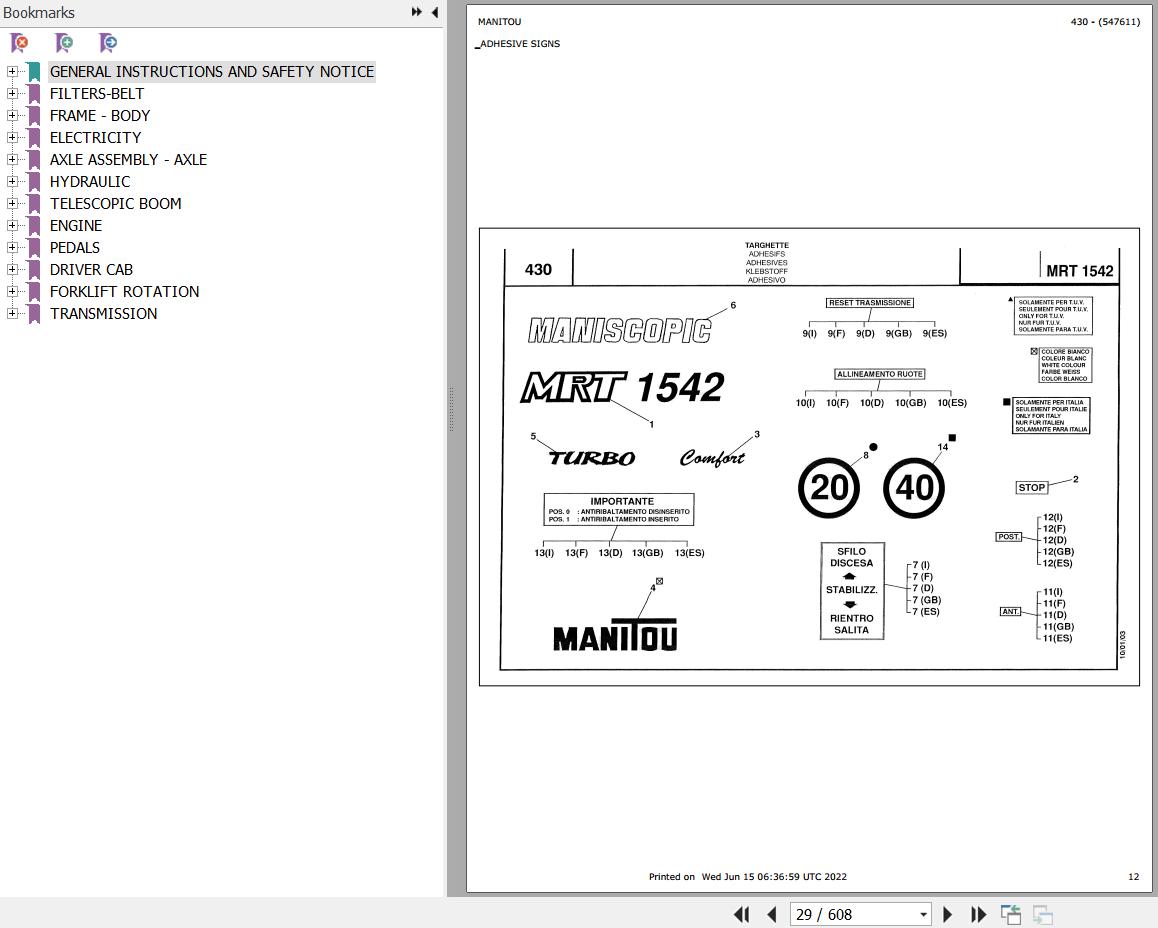Viewport: 1158px width, 928px height.
Task: Expand the PEDALS bookmark node
Action: (12, 247)
